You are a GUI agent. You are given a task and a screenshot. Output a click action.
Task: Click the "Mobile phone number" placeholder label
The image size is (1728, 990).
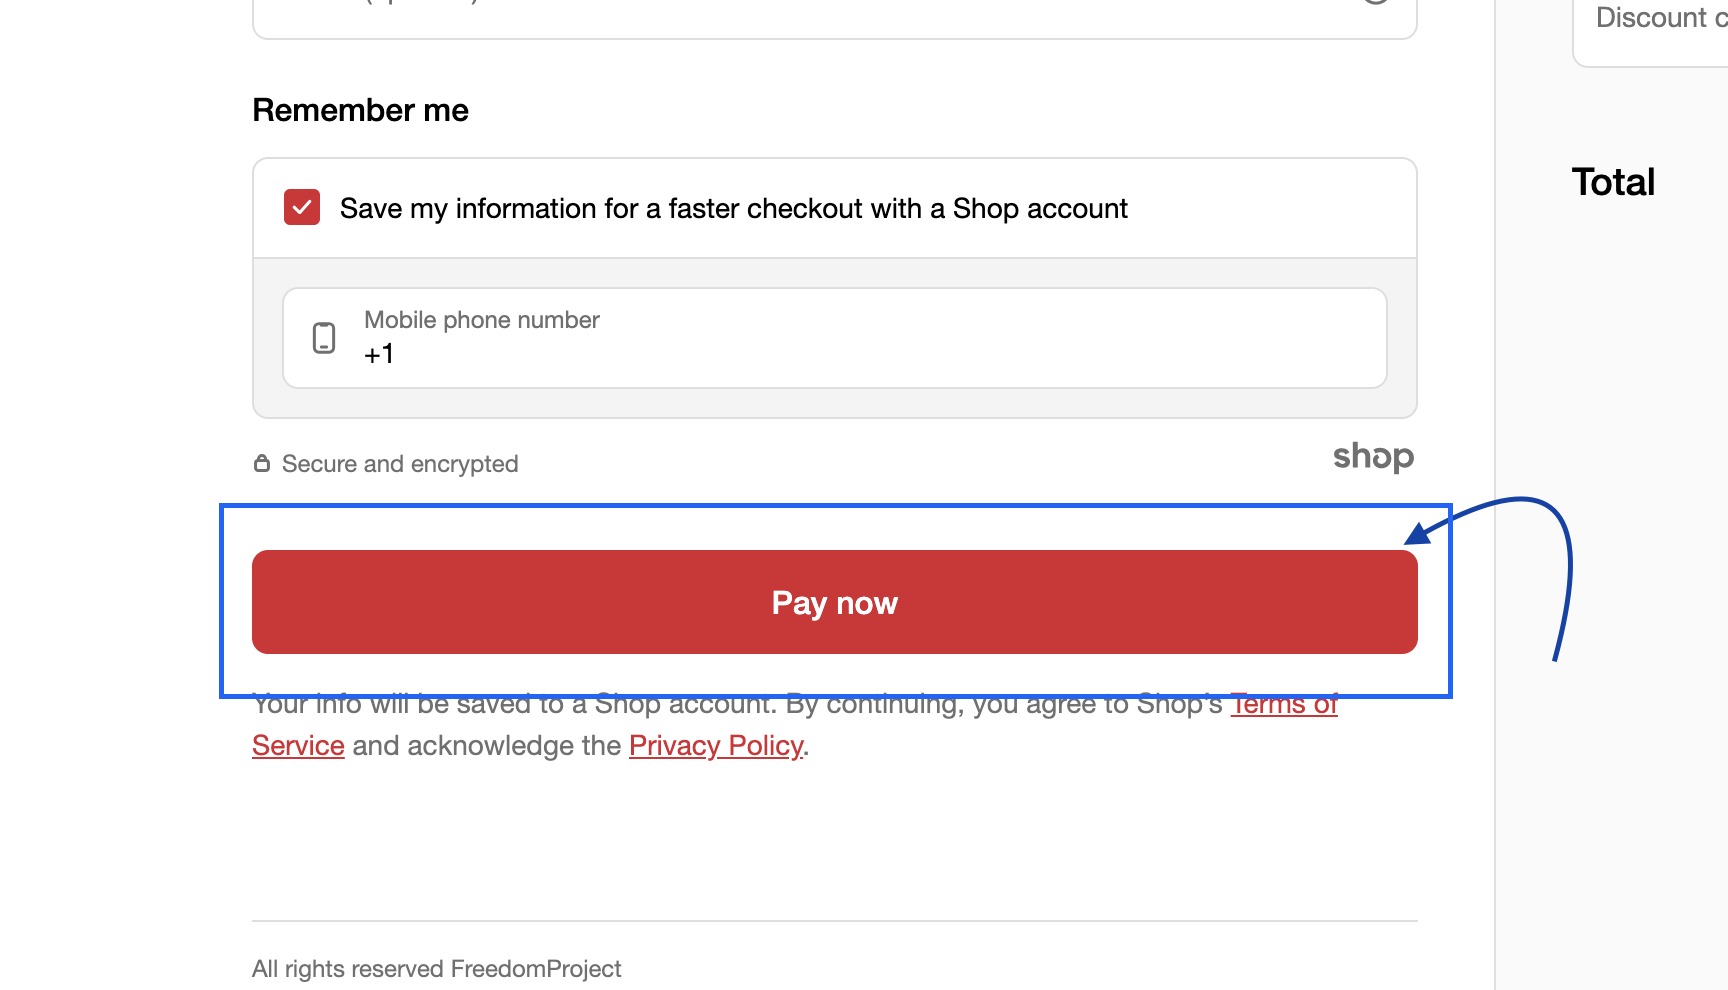pyautogui.click(x=482, y=320)
